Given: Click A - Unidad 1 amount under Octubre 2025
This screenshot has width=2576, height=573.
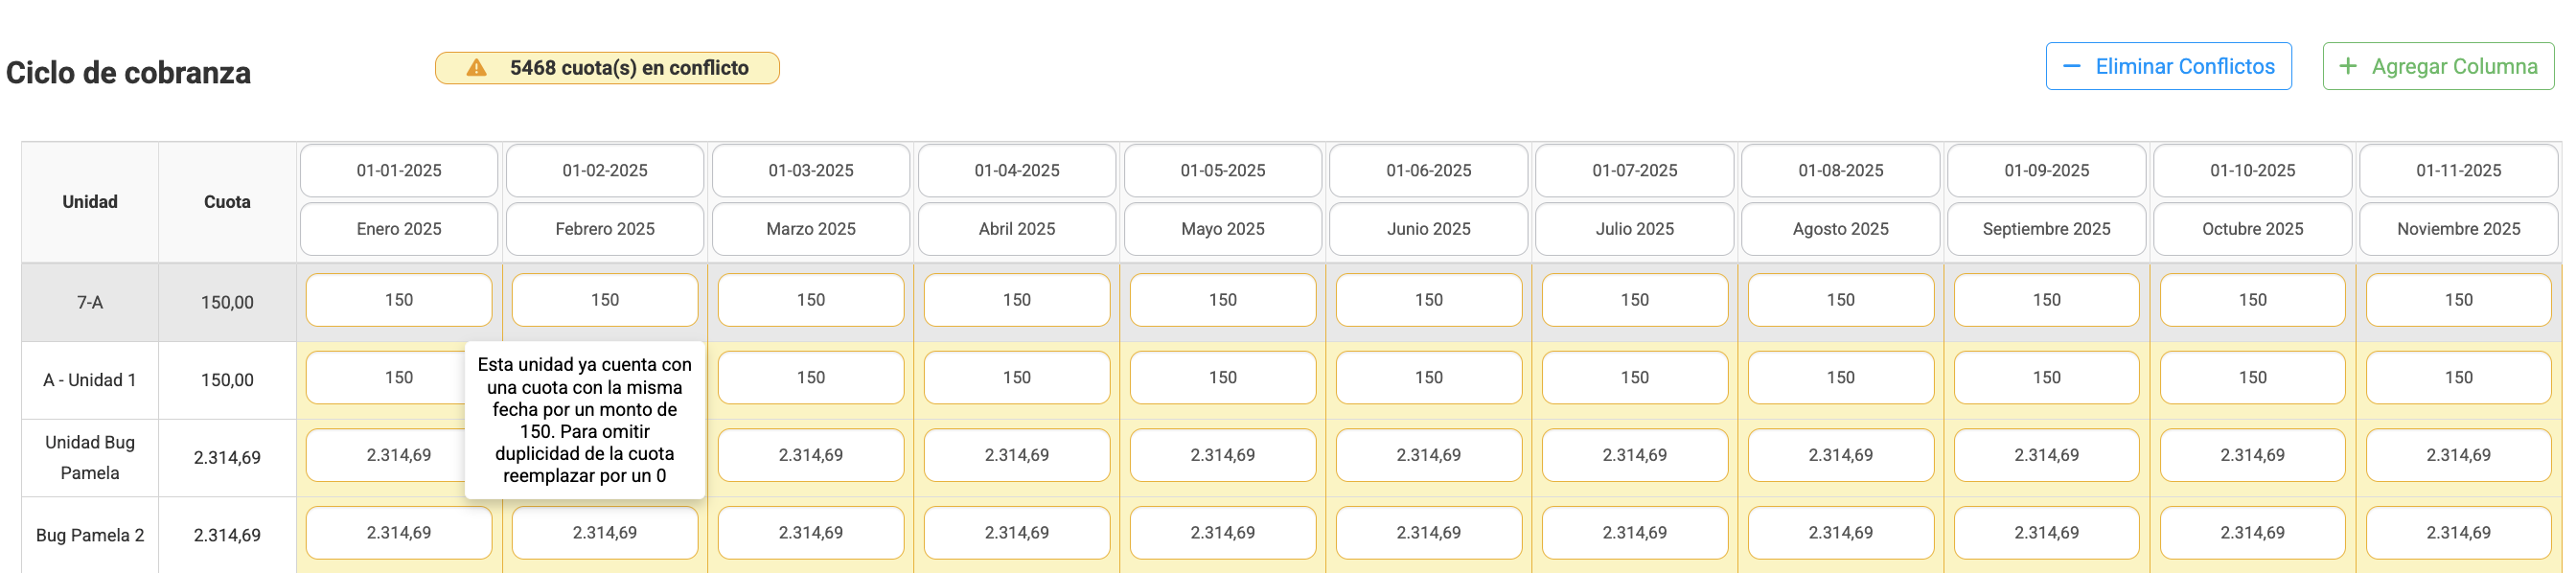Looking at the screenshot, I should click(2253, 378).
